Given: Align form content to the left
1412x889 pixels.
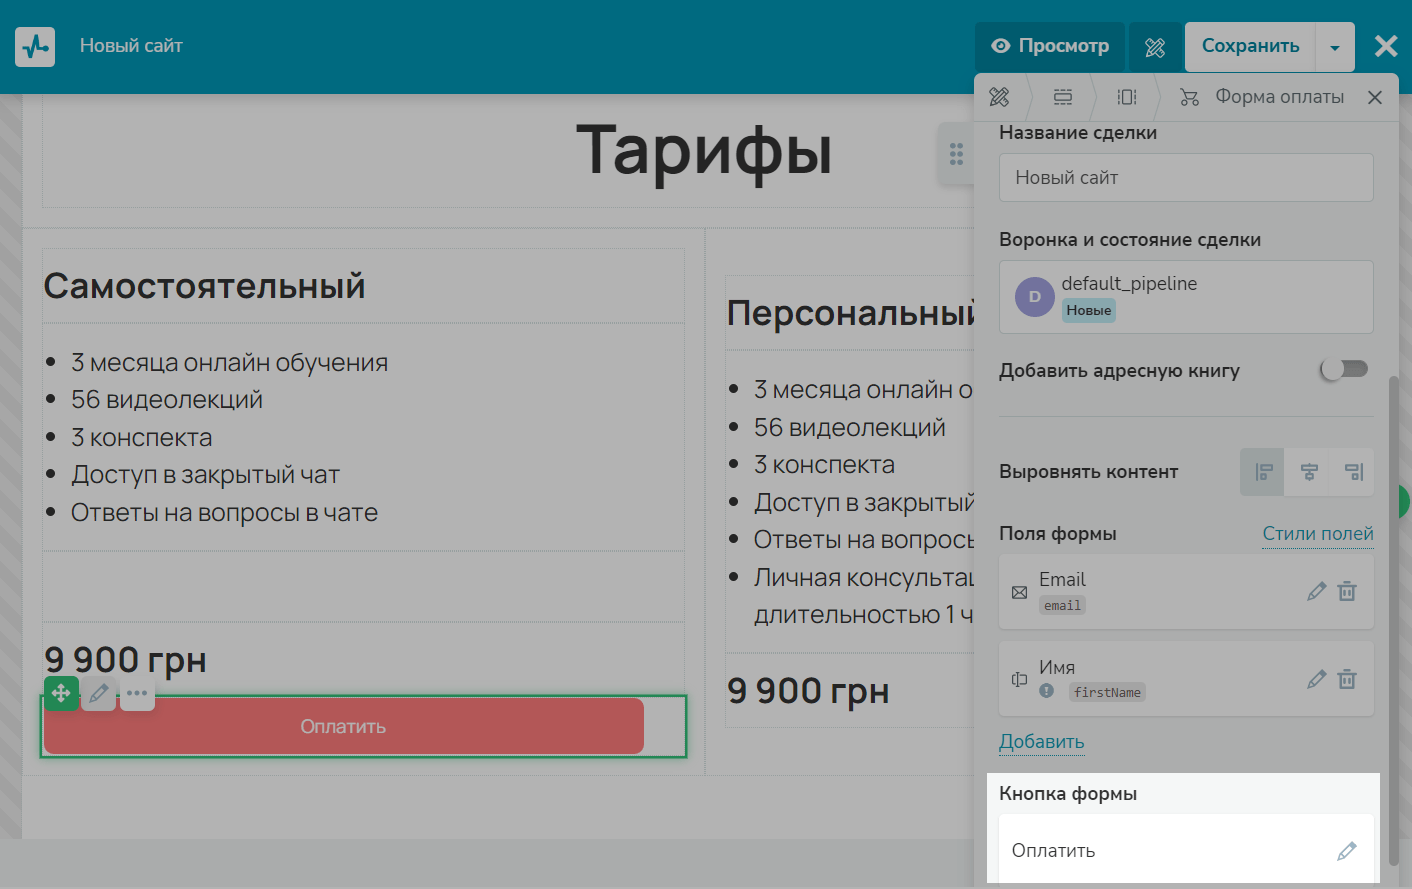Looking at the screenshot, I should click(x=1264, y=472).
